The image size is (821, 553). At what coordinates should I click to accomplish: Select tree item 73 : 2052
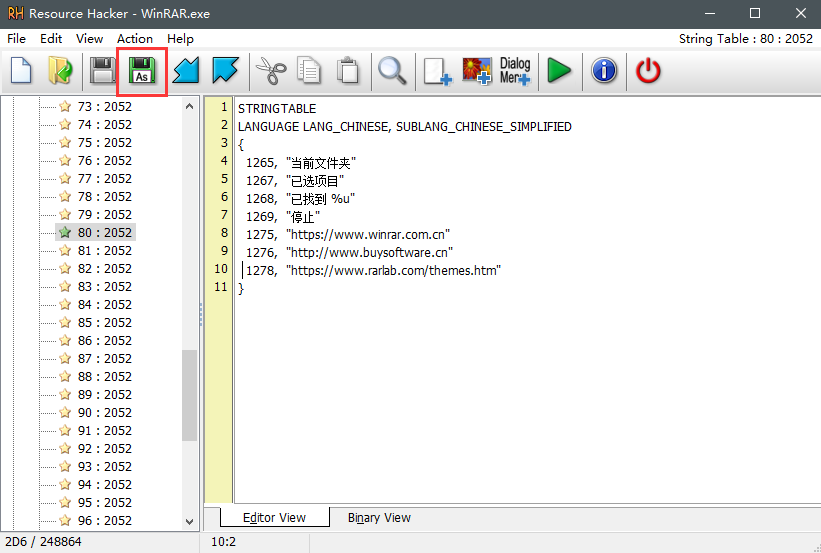(x=104, y=106)
